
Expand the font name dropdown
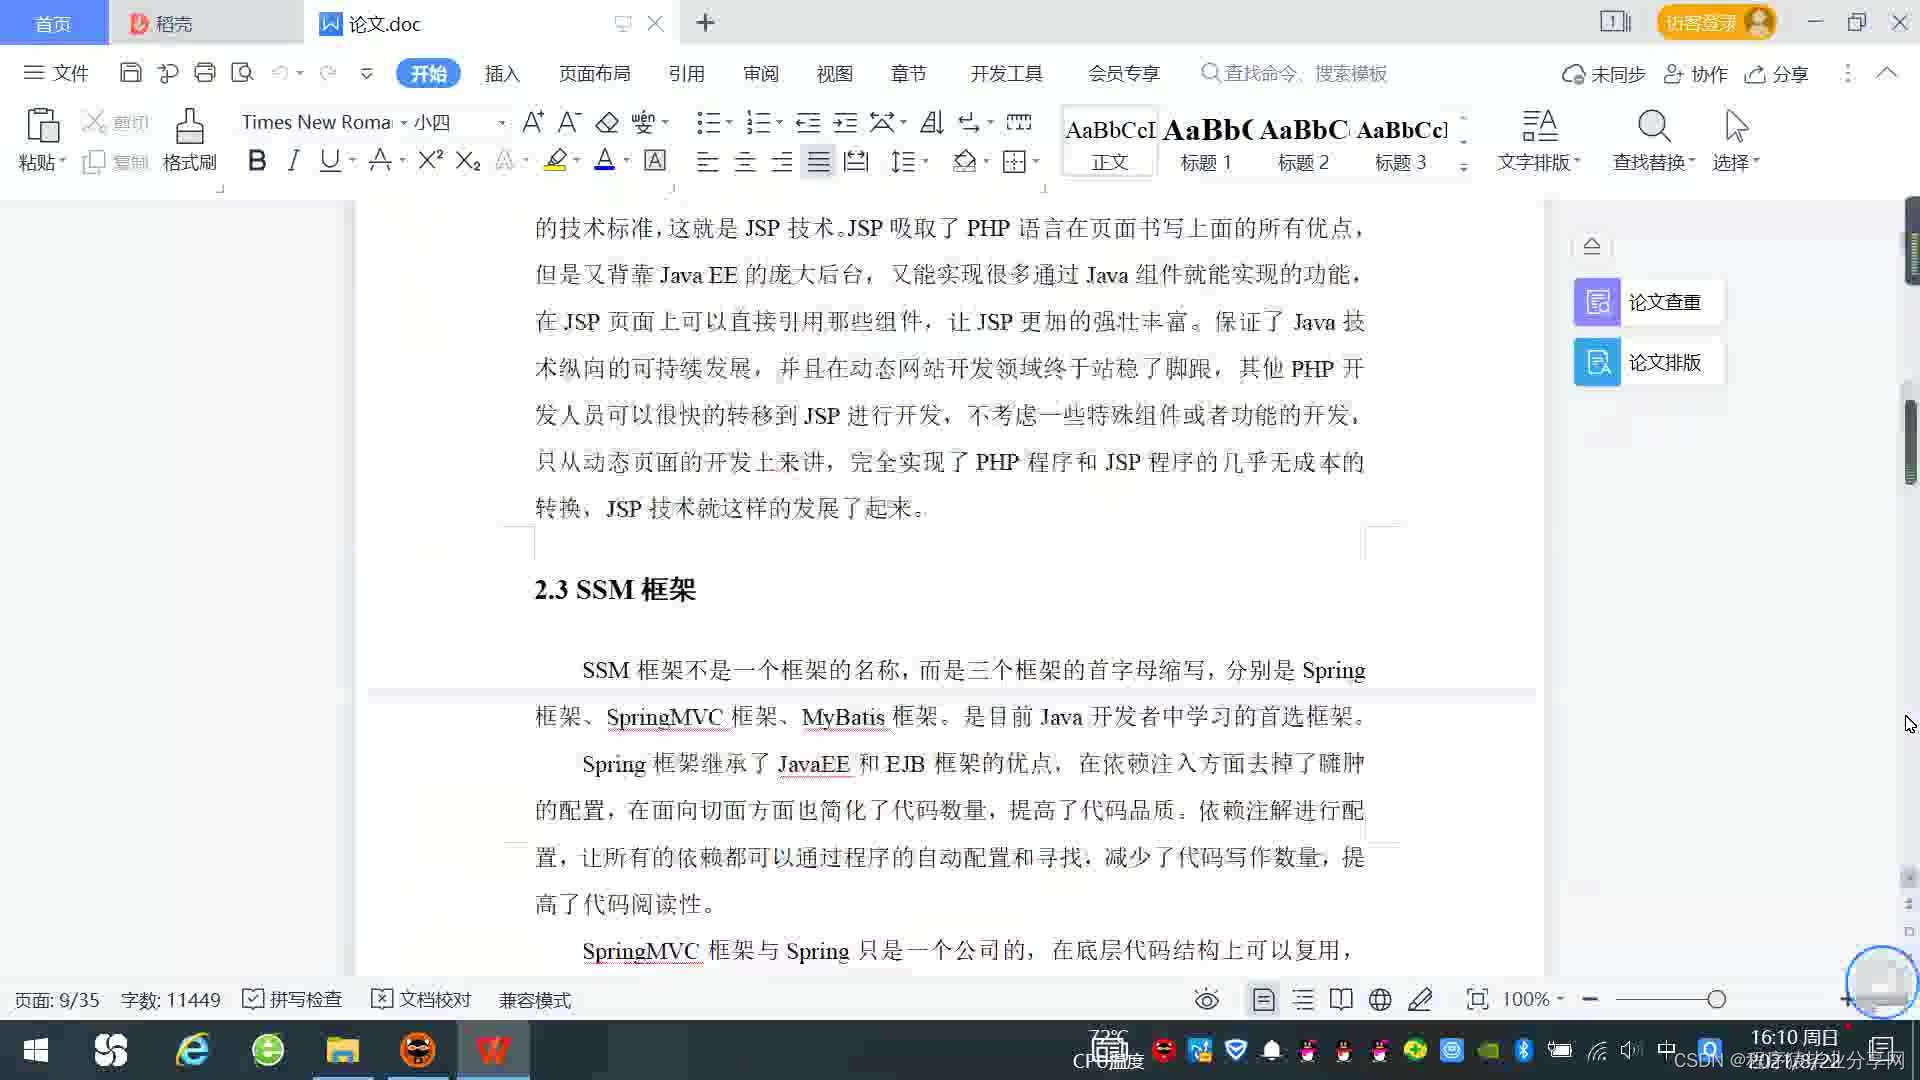[404, 123]
